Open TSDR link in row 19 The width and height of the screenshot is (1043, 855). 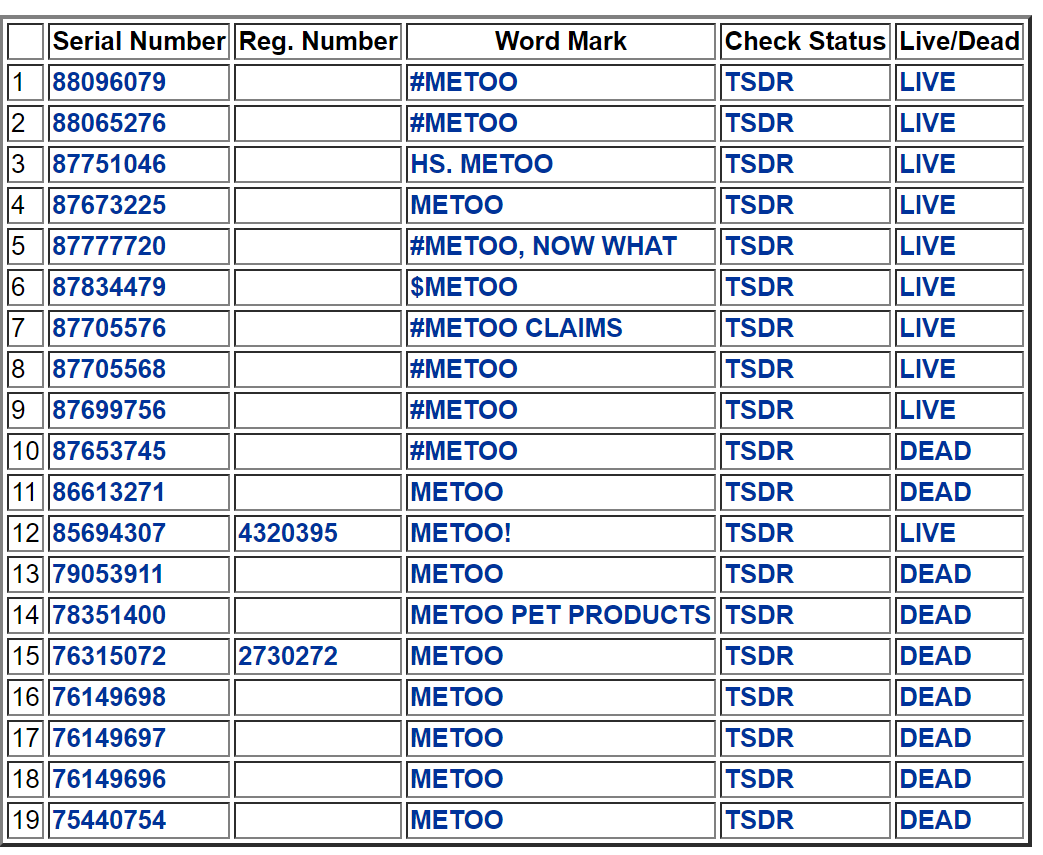tap(759, 820)
